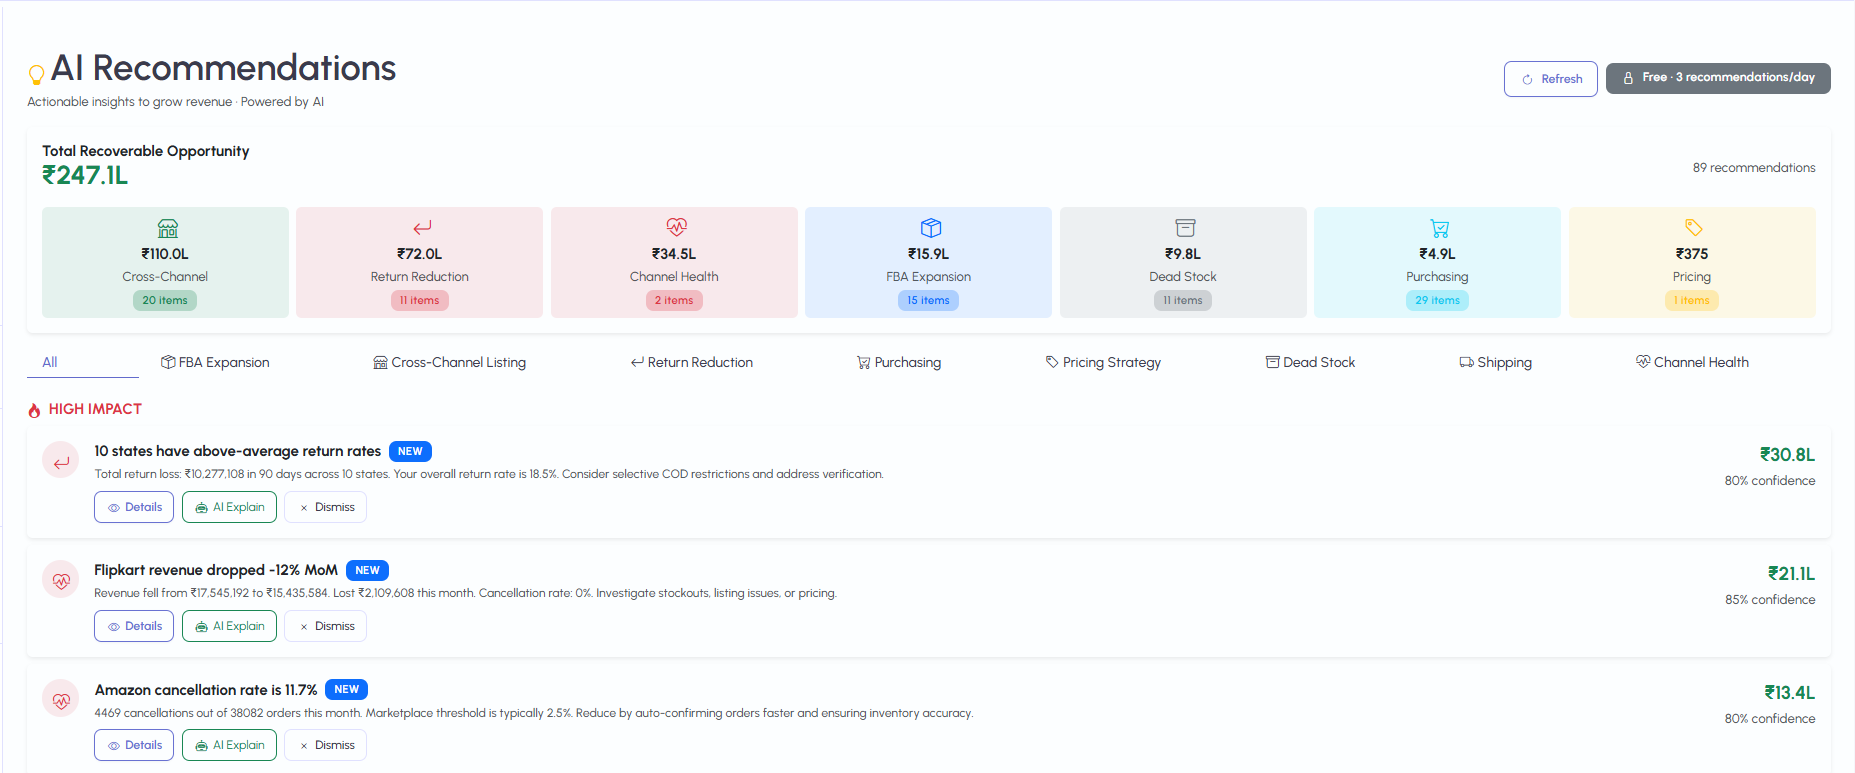The image size is (1855, 773).
Task: Click the NEW badge on Amazon cancellation recommendation
Action: tap(347, 689)
